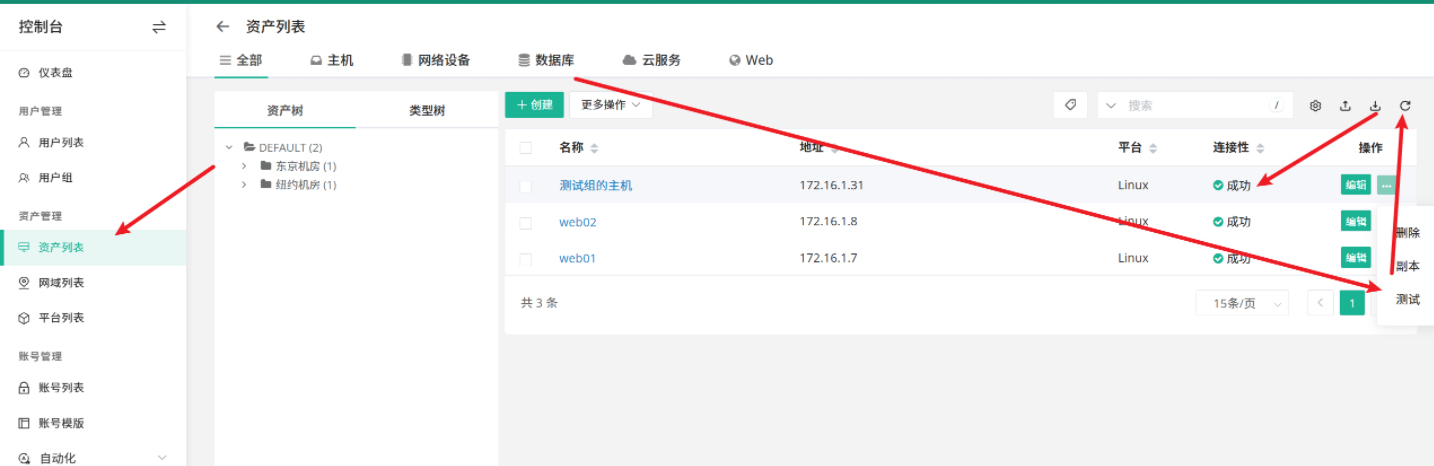Click the upload (import) icon
Screen dimensions: 1434x466
(x=1346, y=106)
